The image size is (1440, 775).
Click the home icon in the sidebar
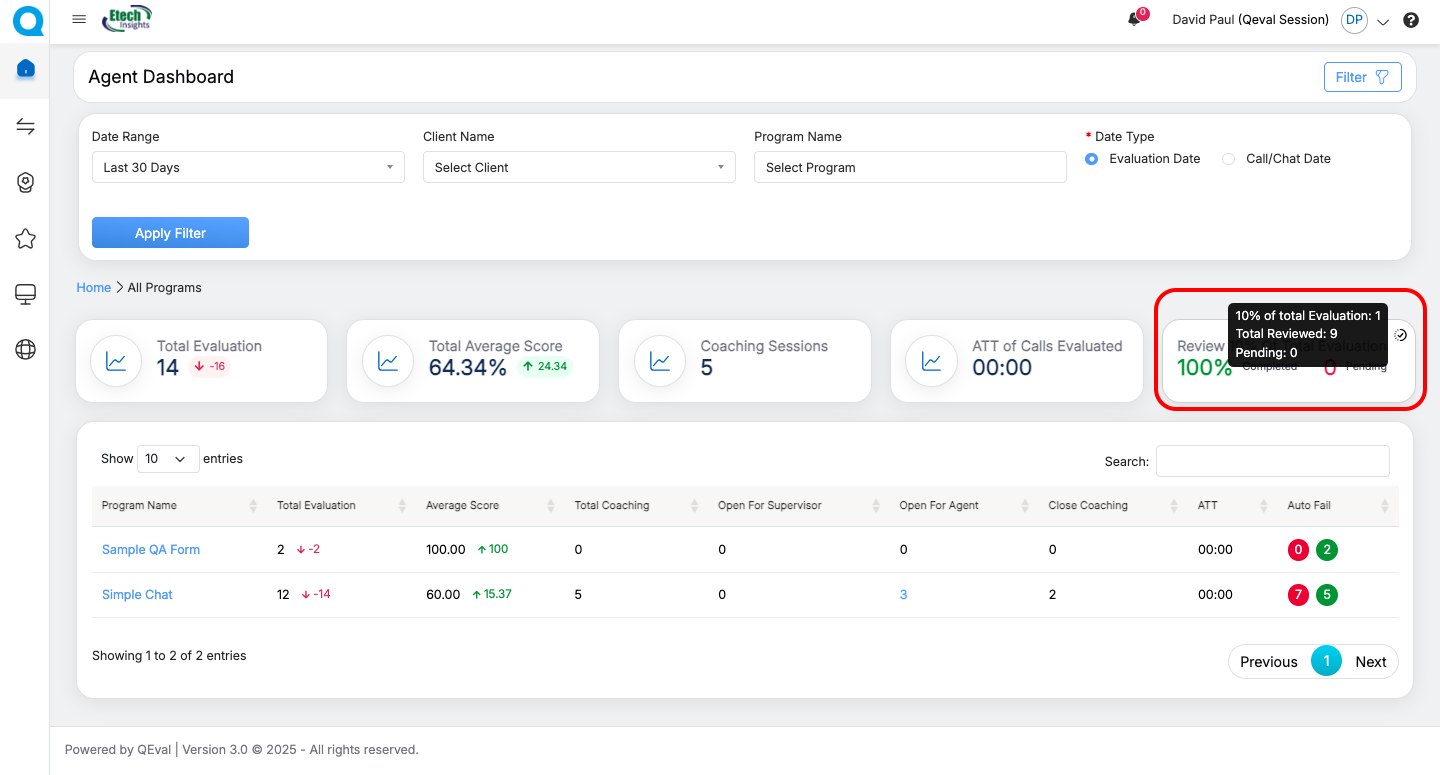point(26,69)
